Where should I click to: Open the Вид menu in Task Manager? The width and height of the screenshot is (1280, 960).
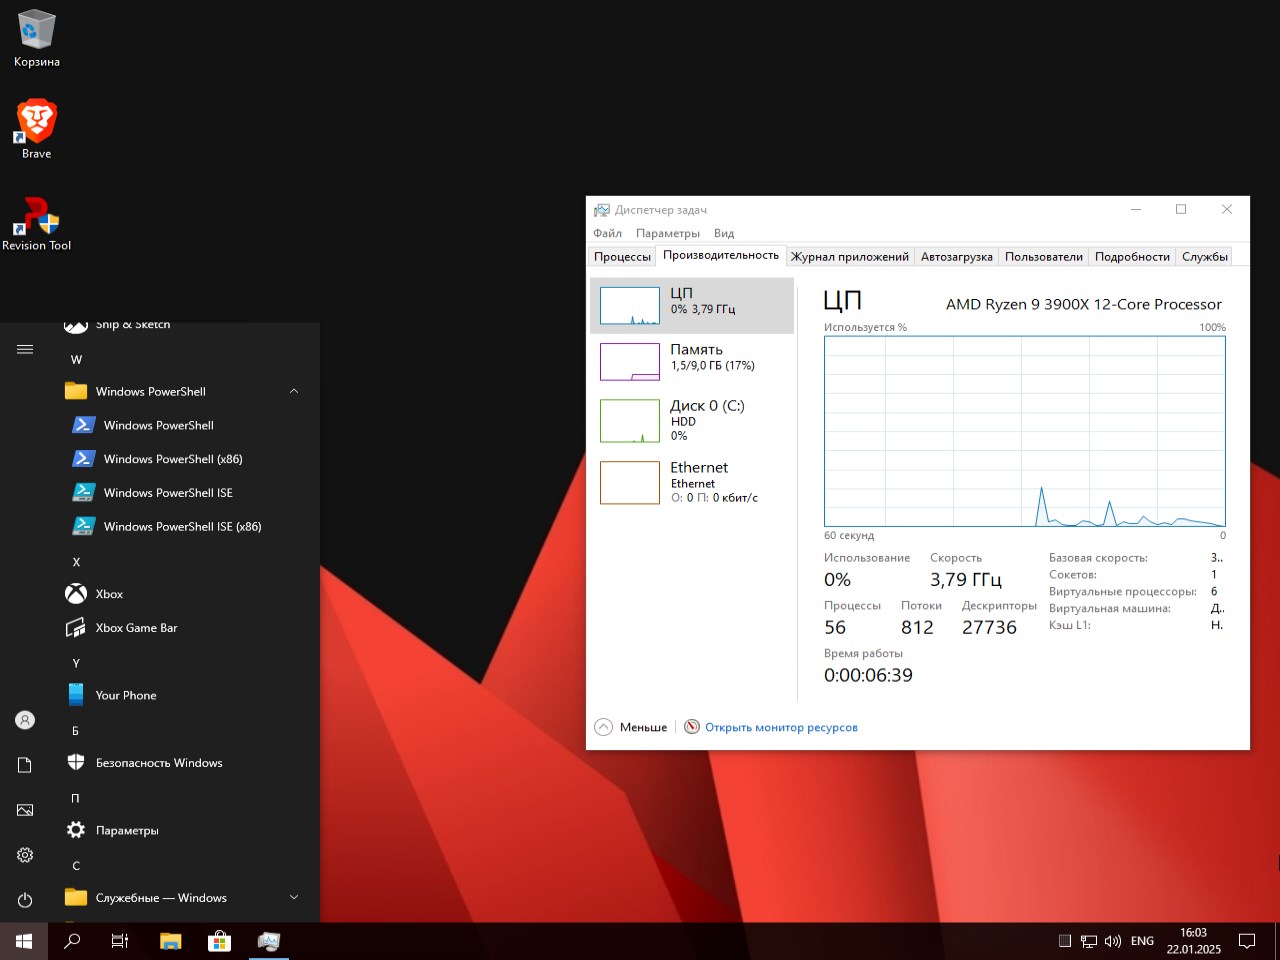(x=724, y=233)
